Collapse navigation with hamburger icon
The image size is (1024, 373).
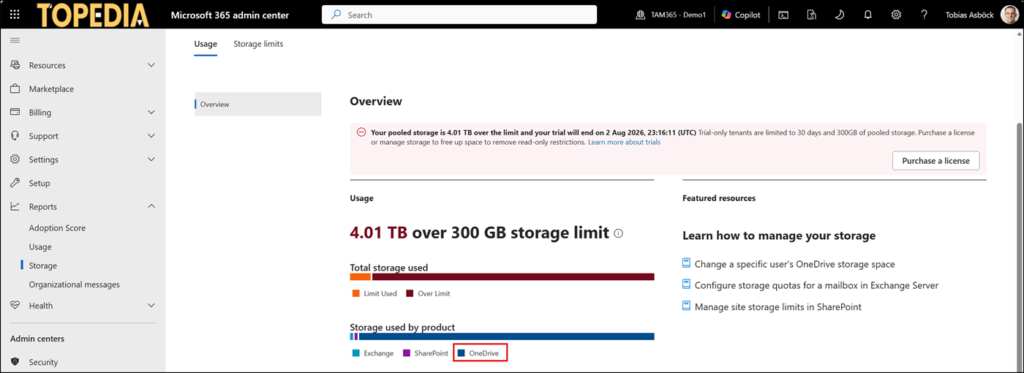[x=14, y=41]
